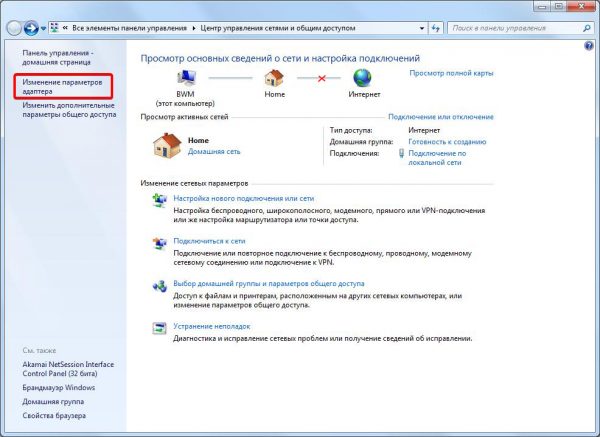Click icon beside 'Подключиться к сети'

[x=160, y=243]
